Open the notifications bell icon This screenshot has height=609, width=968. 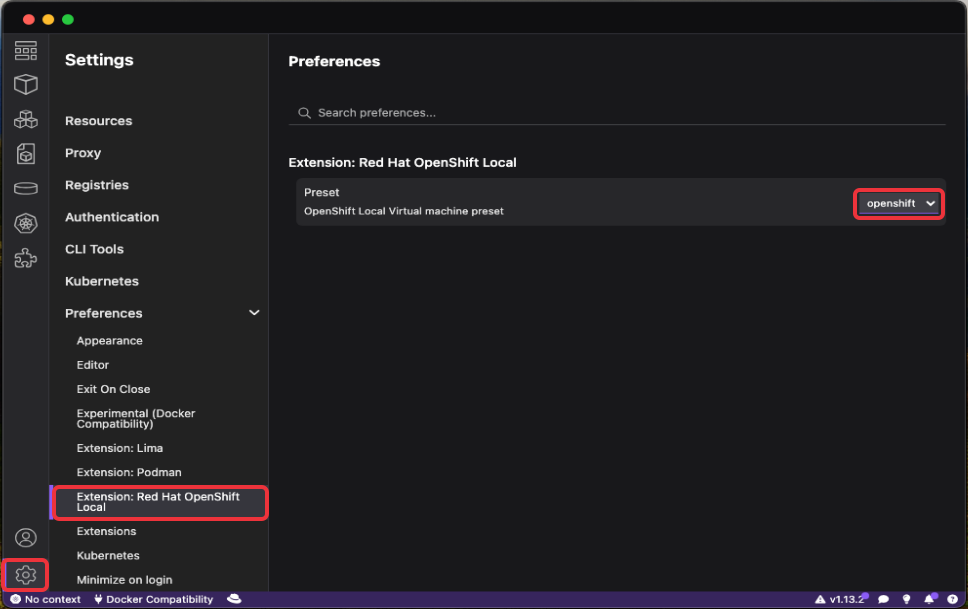pyautogui.click(x=929, y=599)
